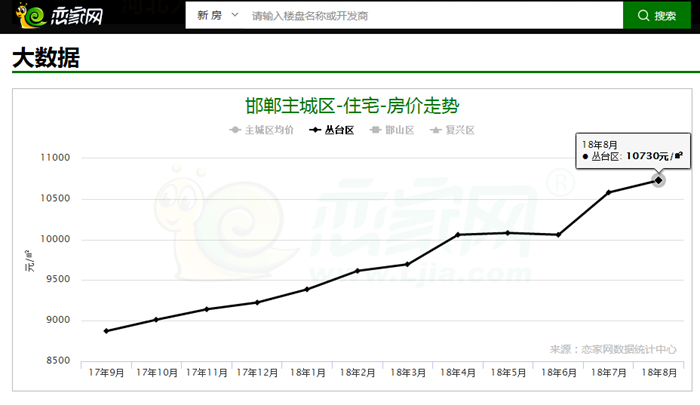
Task: Open the Lianjia snail logo homepage
Action: pos(59,16)
